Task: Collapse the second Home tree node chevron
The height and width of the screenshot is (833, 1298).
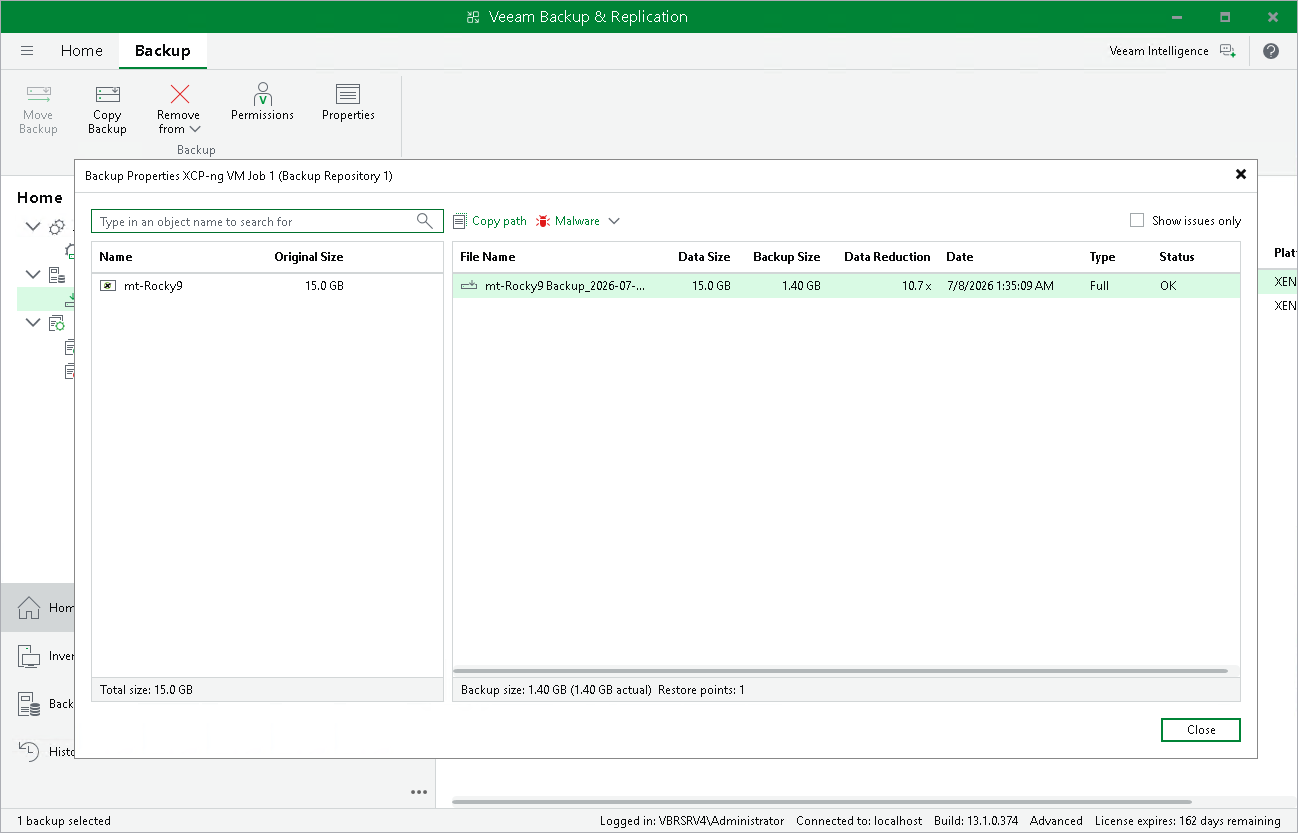Action: coord(33,274)
